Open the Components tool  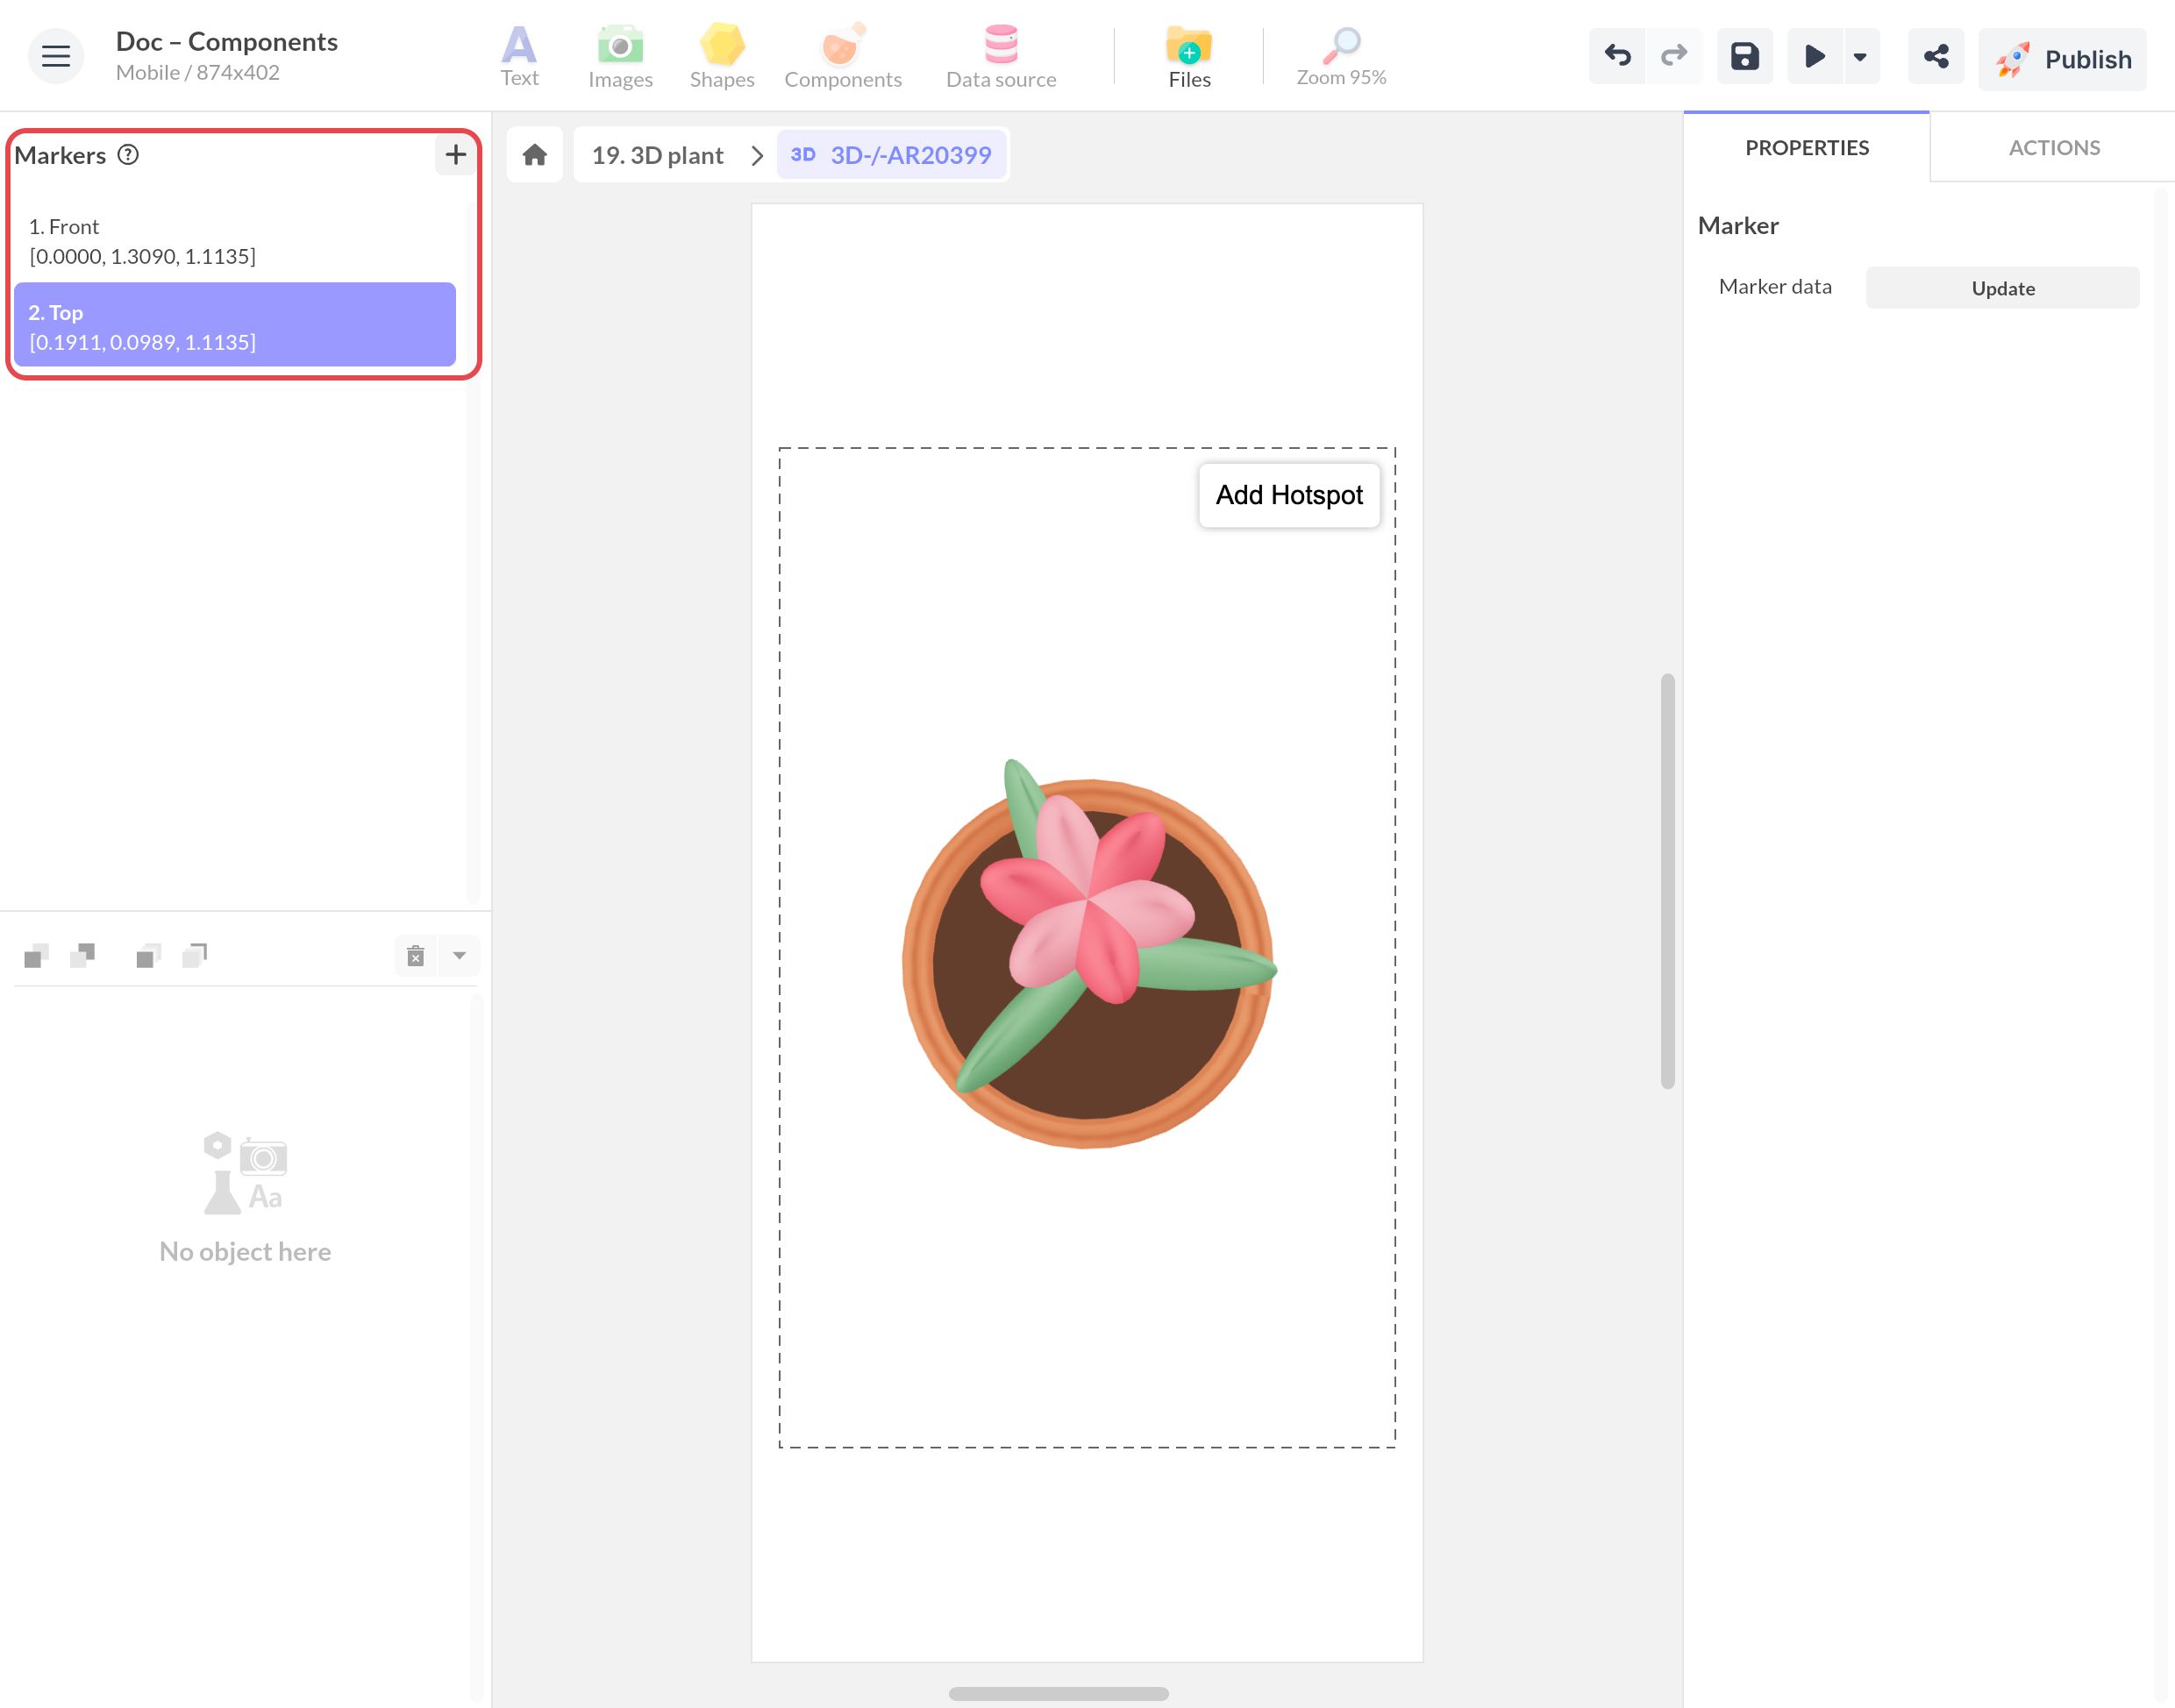click(x=843, y=57)
